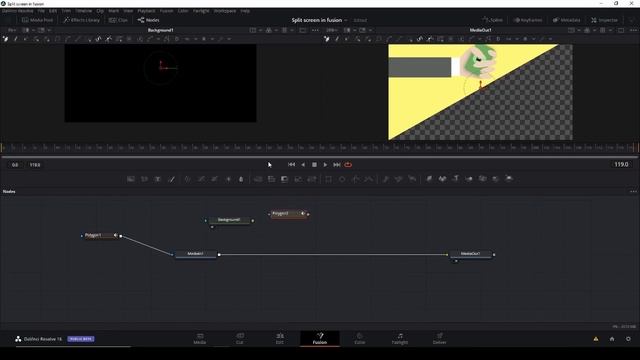
Task: Toggle the Inspector panel
Action: 604,20
